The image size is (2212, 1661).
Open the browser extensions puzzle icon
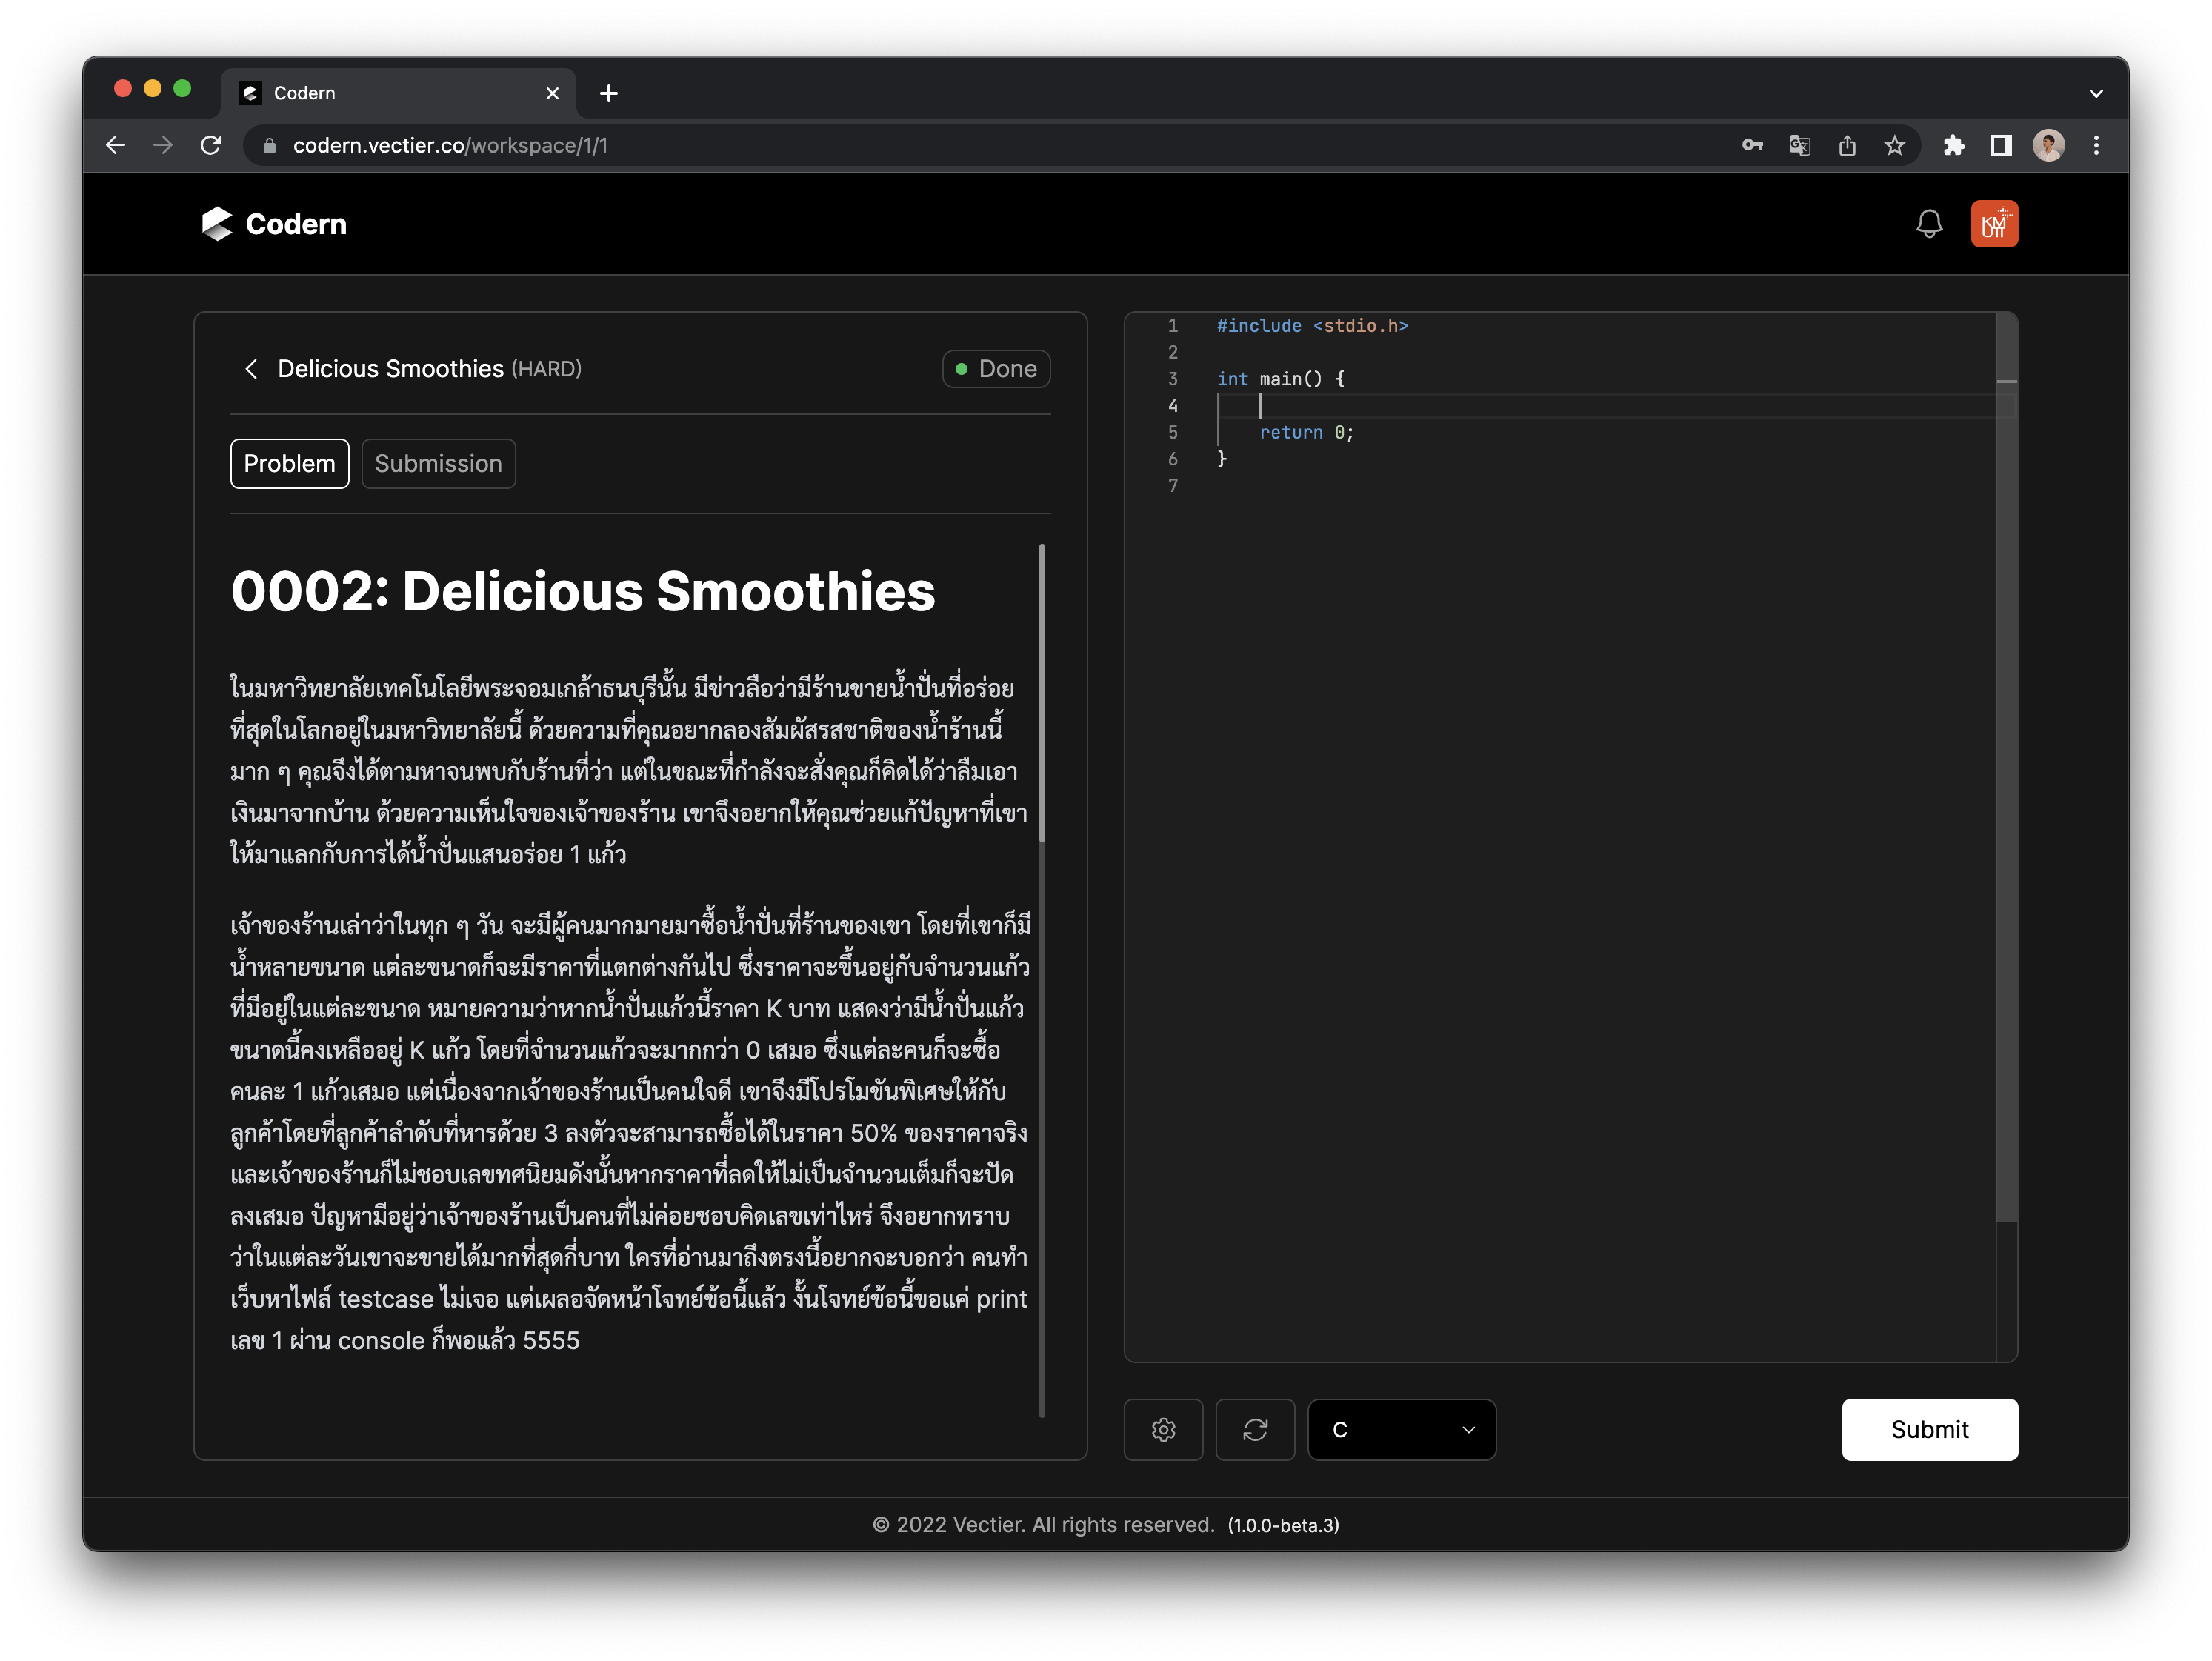[x=1953, y=146]
